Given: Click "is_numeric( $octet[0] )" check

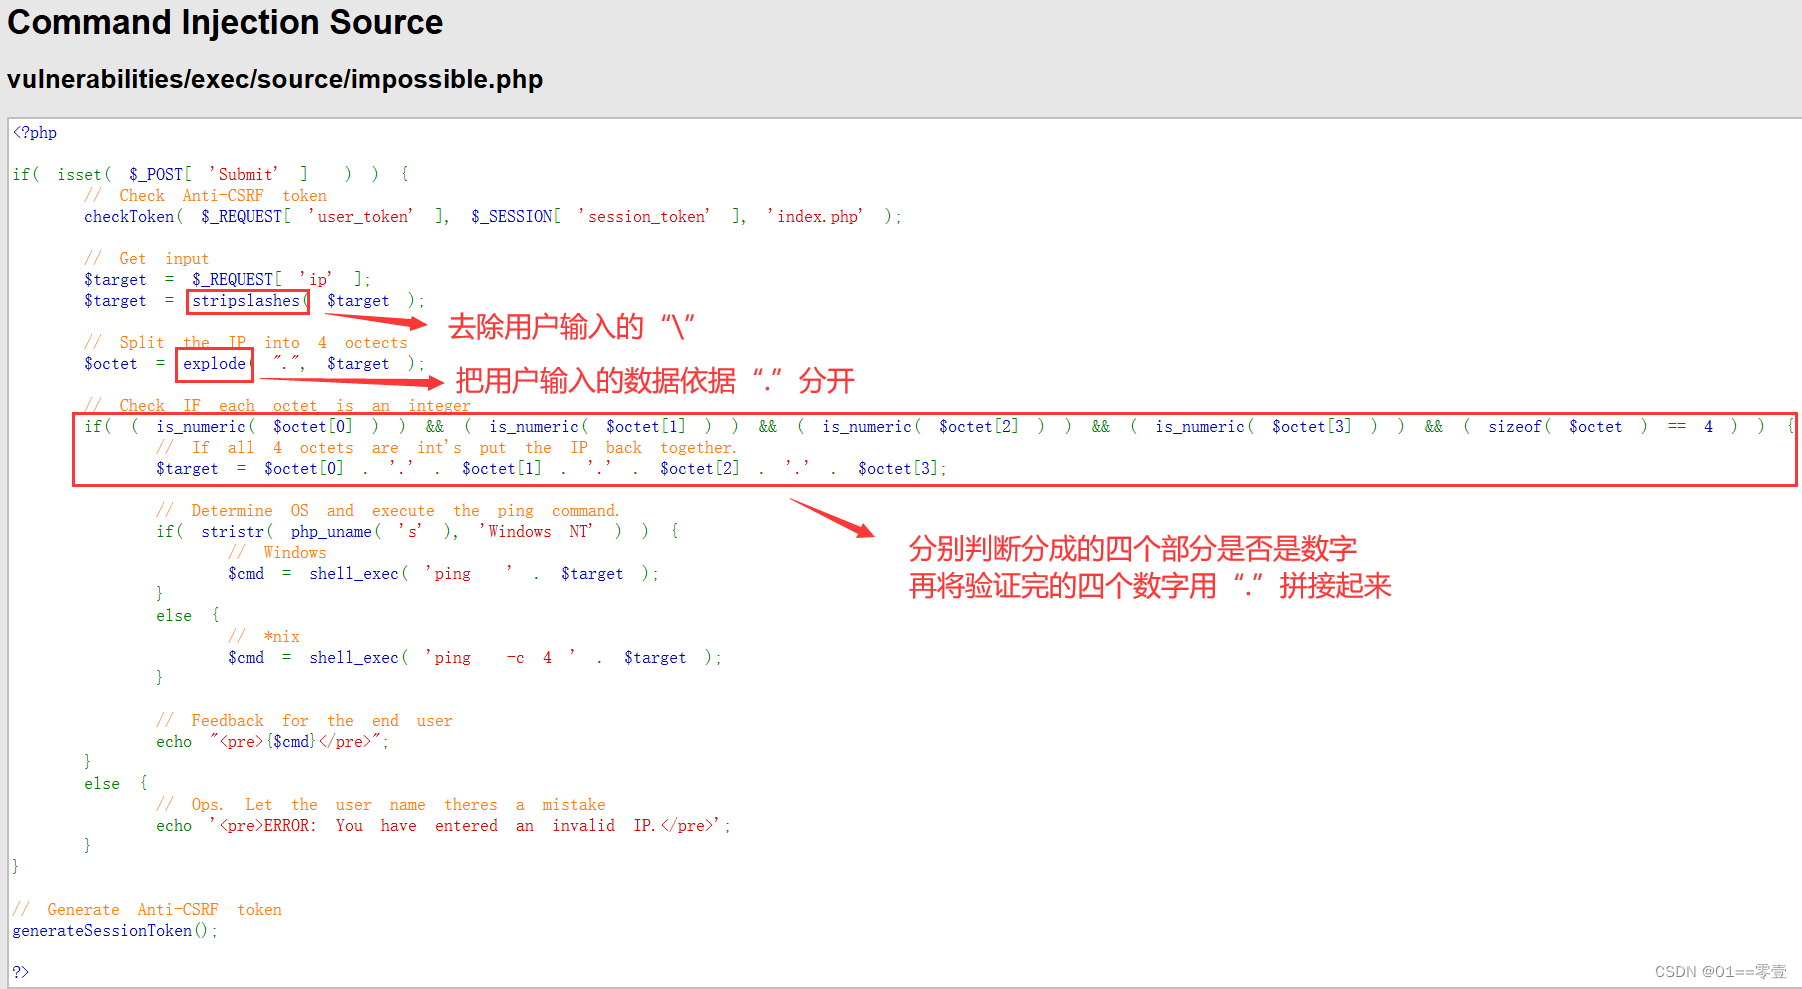Looking at the screenshot, I should coord(267,427).
